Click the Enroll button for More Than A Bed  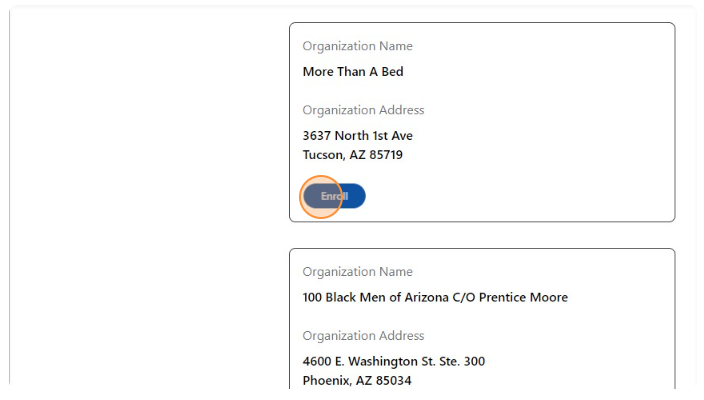coord(335,197)
